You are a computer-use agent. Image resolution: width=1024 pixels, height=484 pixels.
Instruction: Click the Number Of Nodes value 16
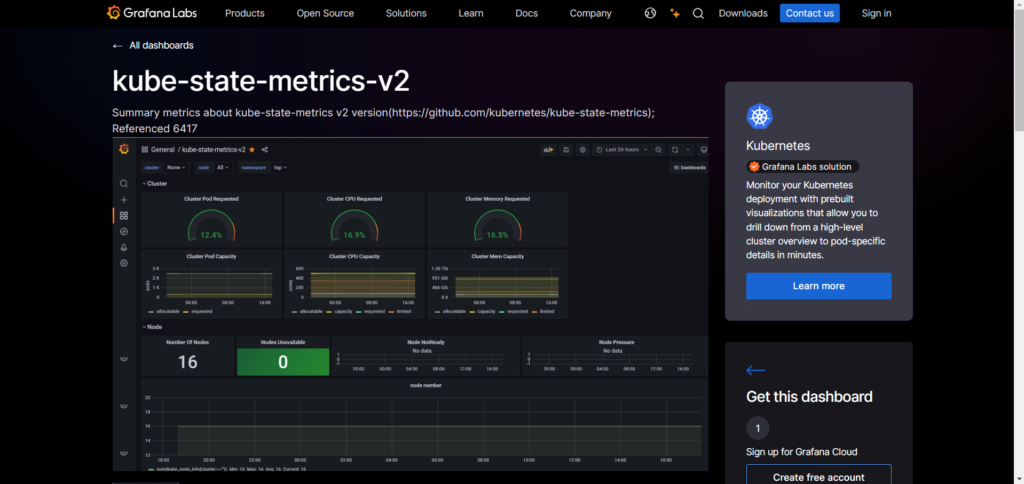tap(187, 362)
